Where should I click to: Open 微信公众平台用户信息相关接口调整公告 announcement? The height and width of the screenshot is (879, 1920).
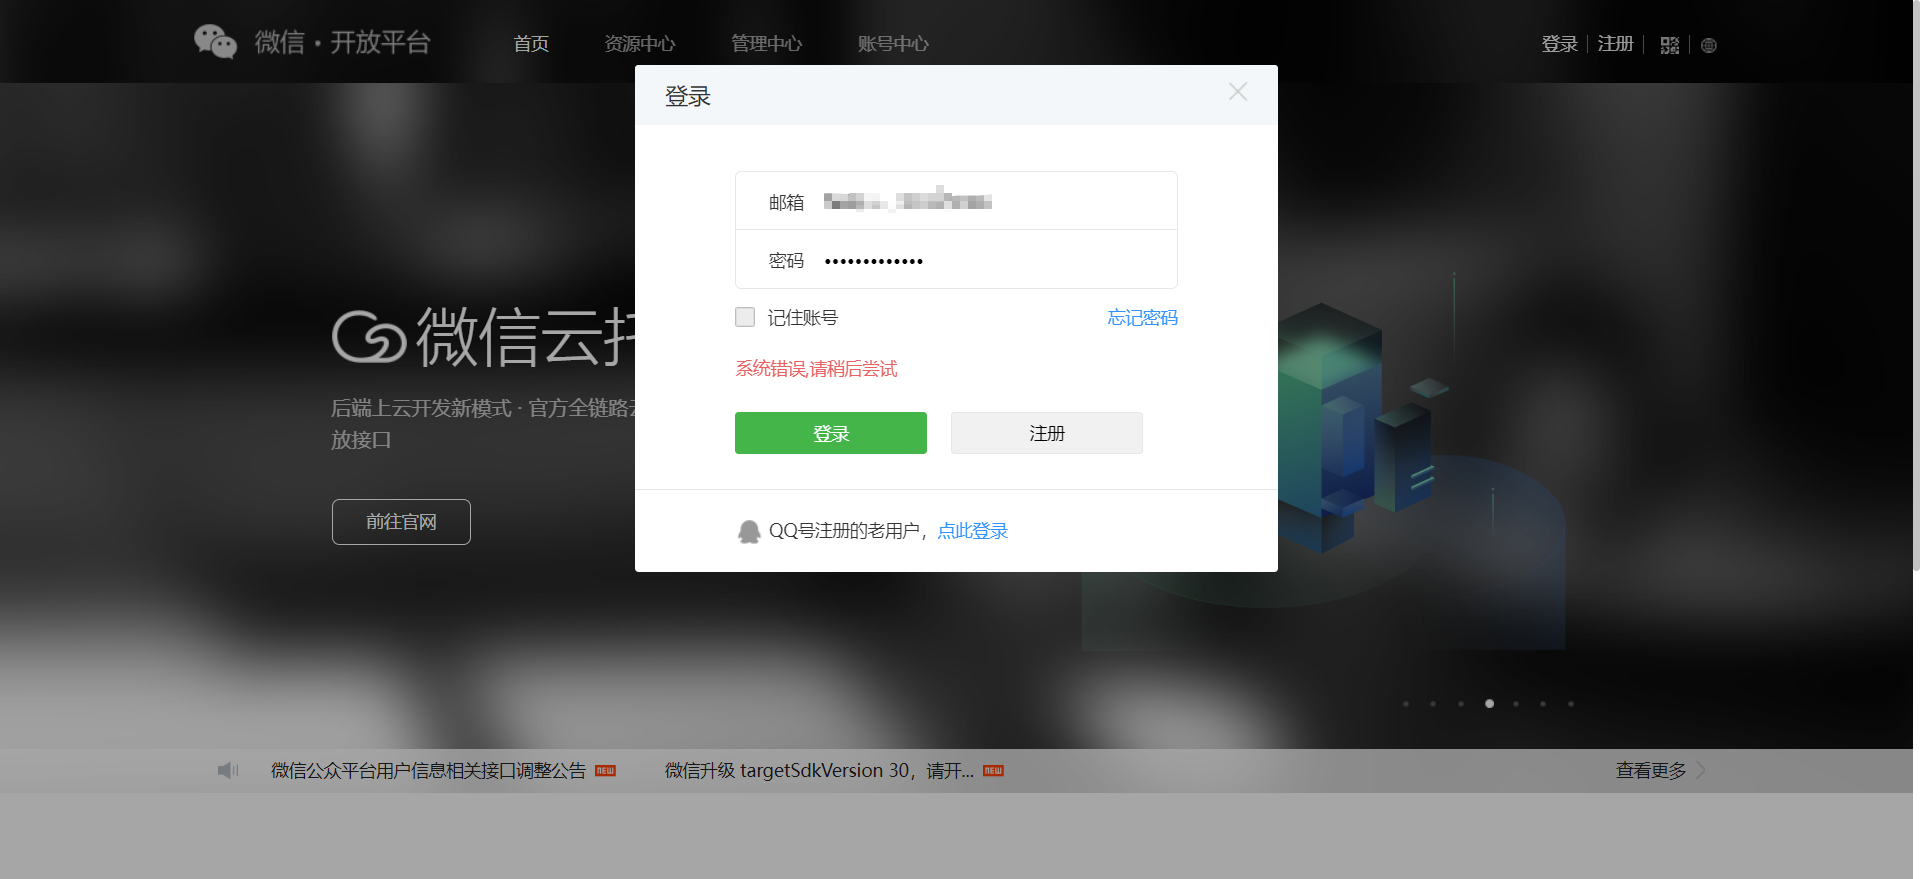tap(428, 771)
